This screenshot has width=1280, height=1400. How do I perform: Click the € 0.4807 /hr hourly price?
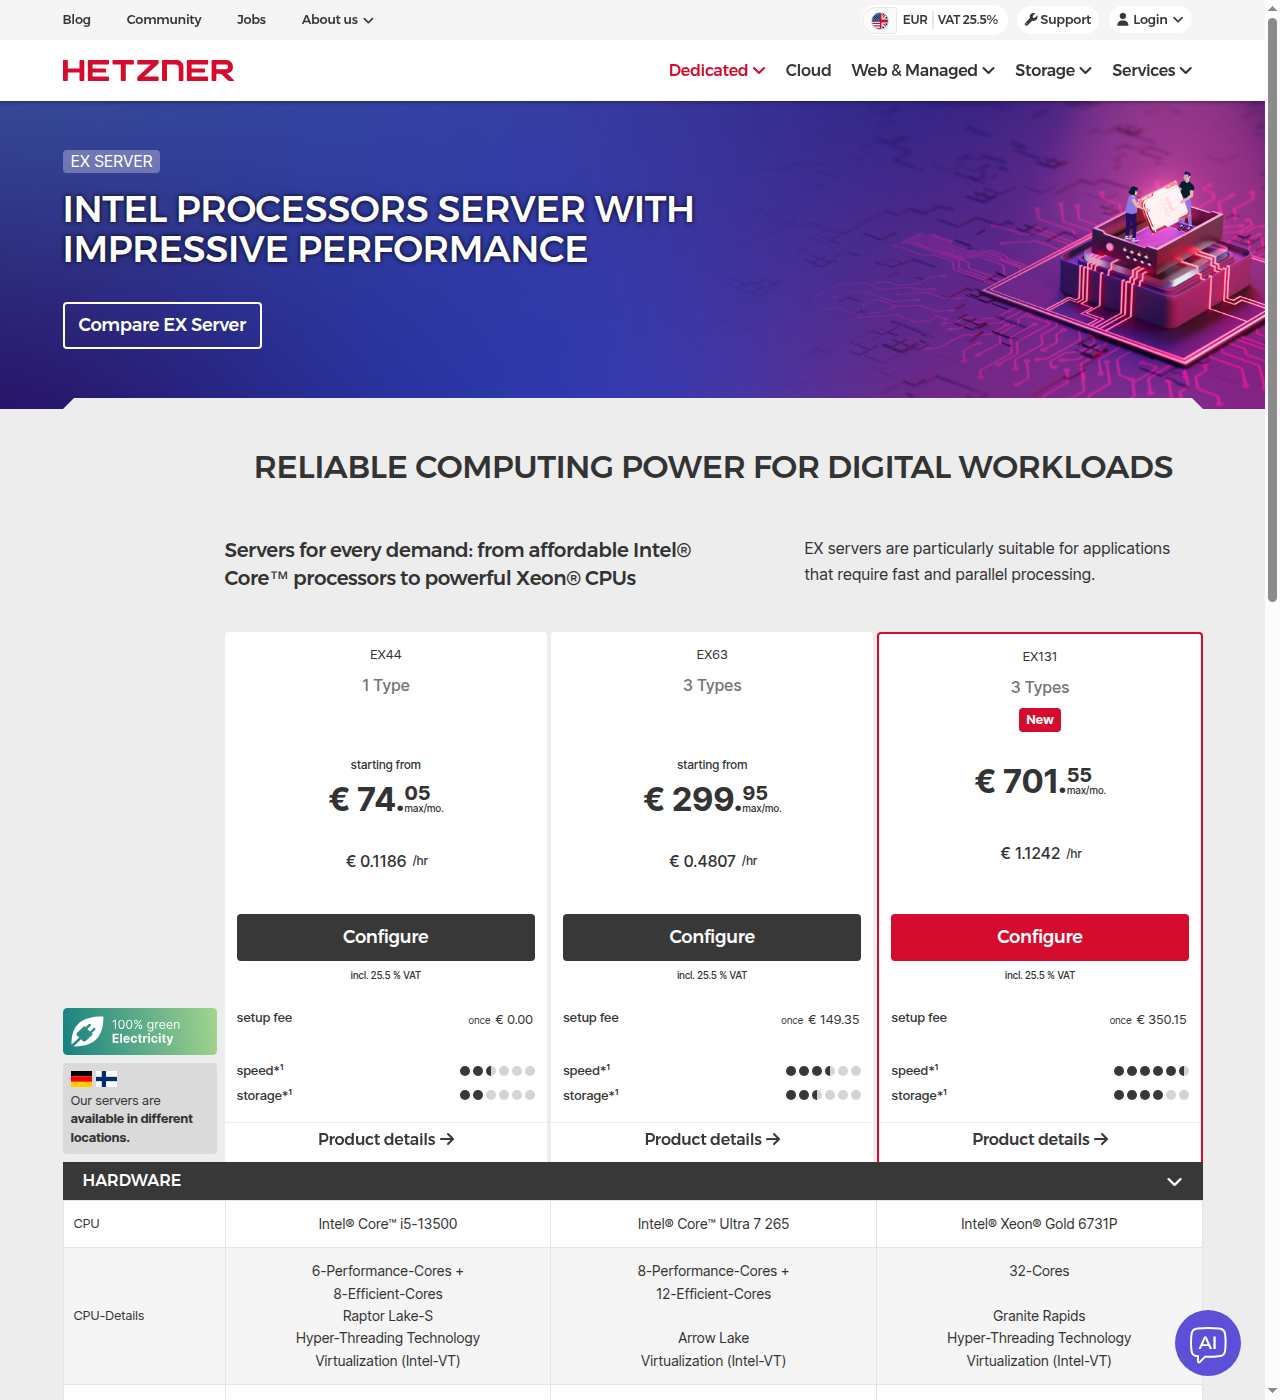point(712,861)
